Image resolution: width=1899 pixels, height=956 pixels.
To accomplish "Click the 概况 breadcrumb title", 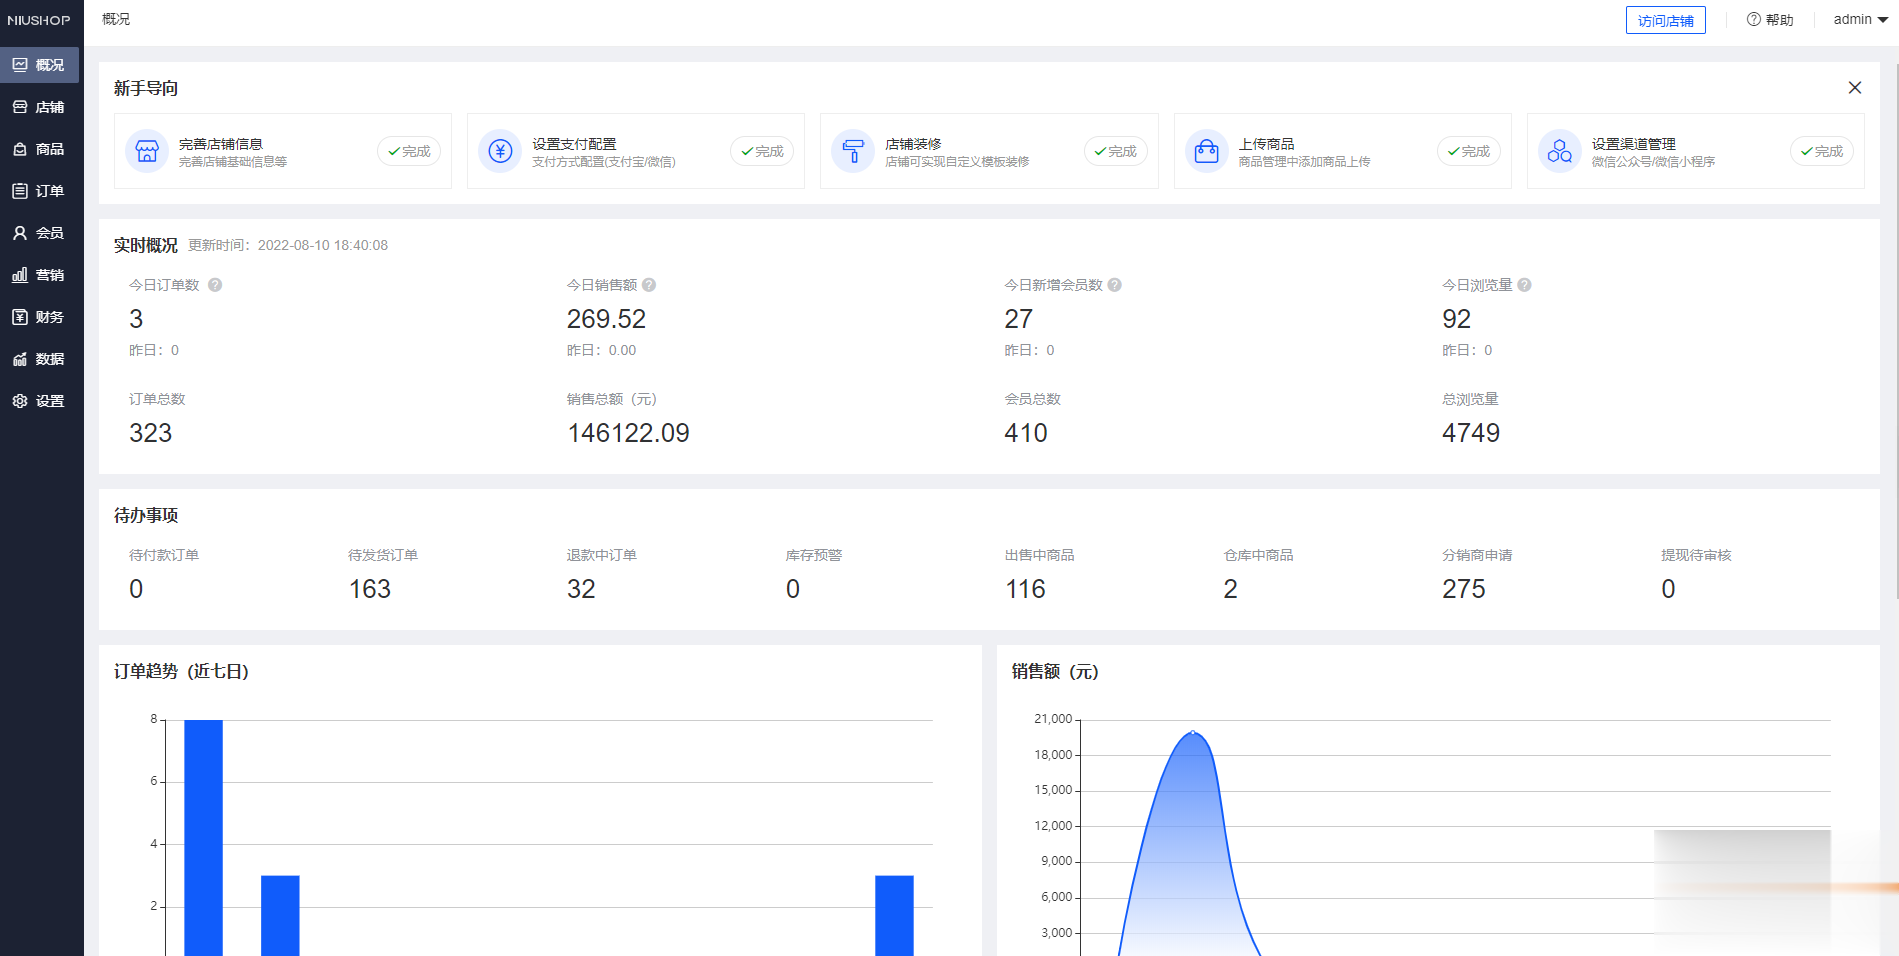I will 116,19.
